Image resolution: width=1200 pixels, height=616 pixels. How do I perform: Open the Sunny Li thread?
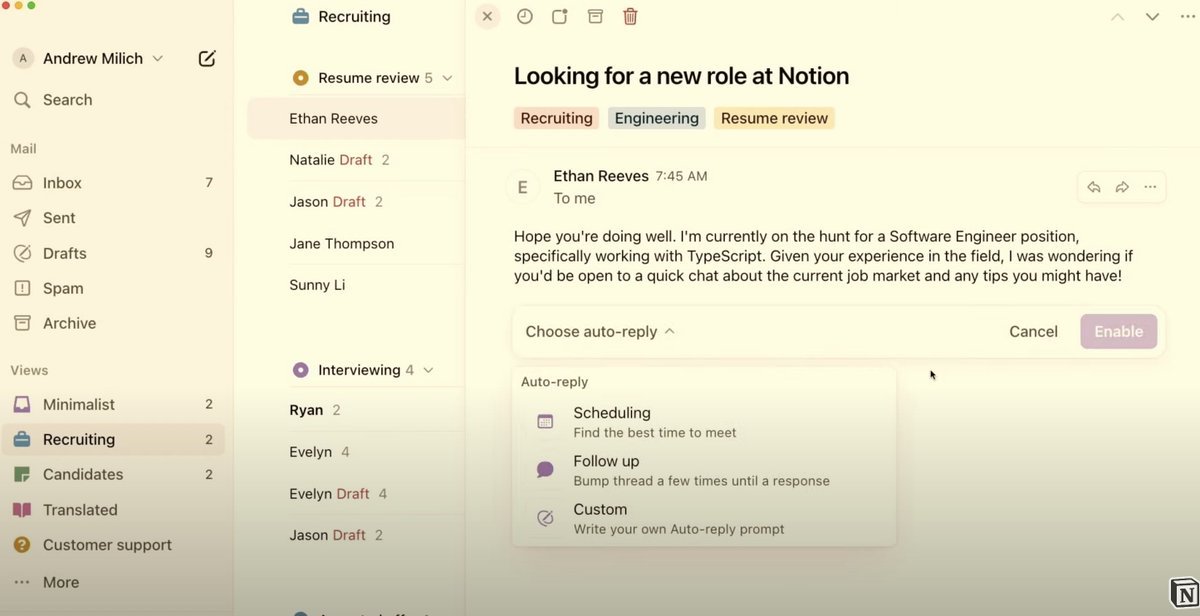(356, 285)
